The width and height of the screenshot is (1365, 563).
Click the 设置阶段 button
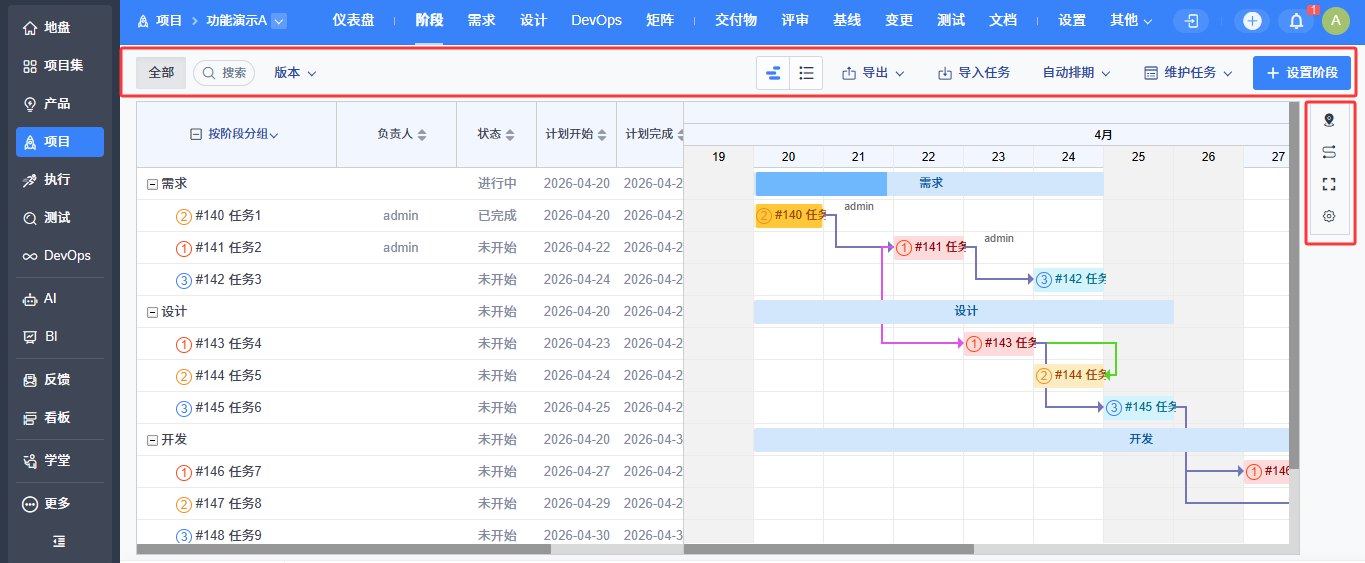pyautogui.click(x=1302, y=73)
